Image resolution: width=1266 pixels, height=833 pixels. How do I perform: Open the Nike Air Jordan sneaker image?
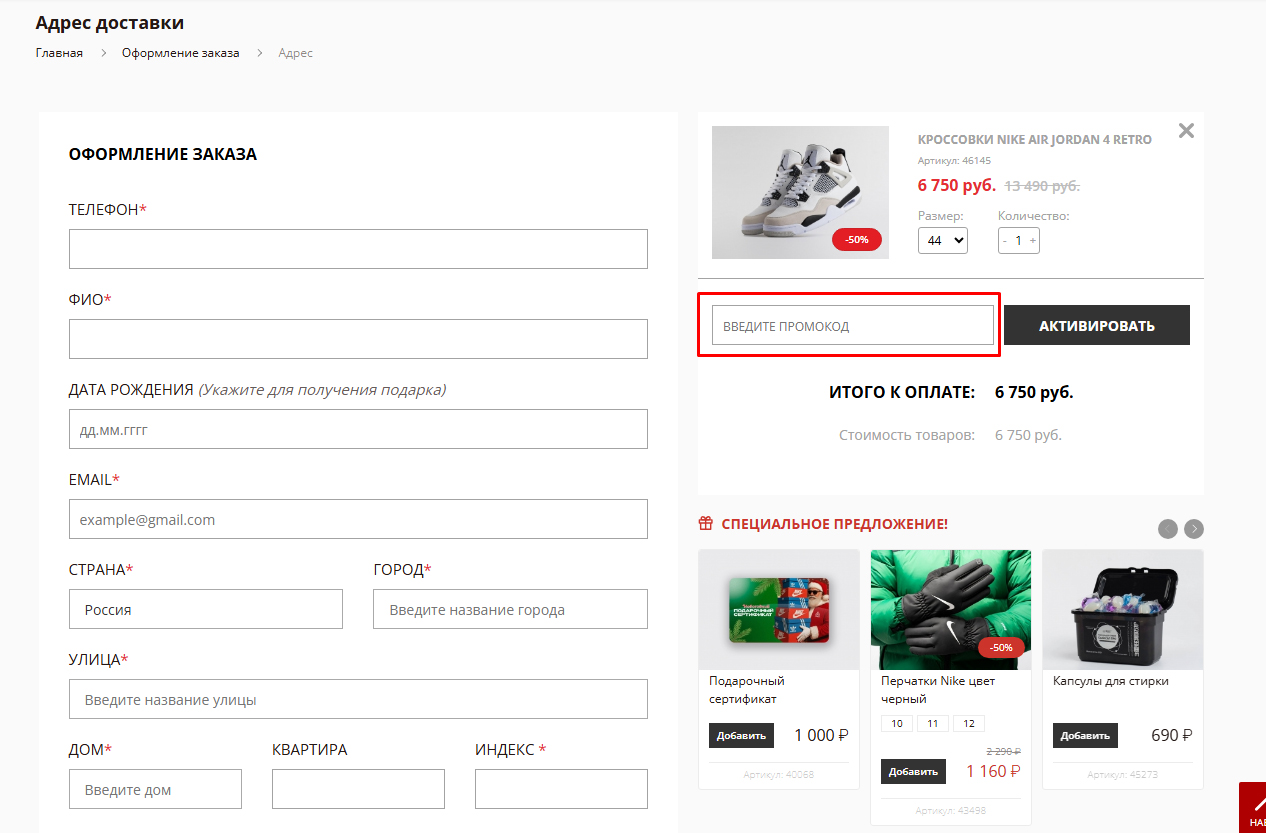coord(800,192)
